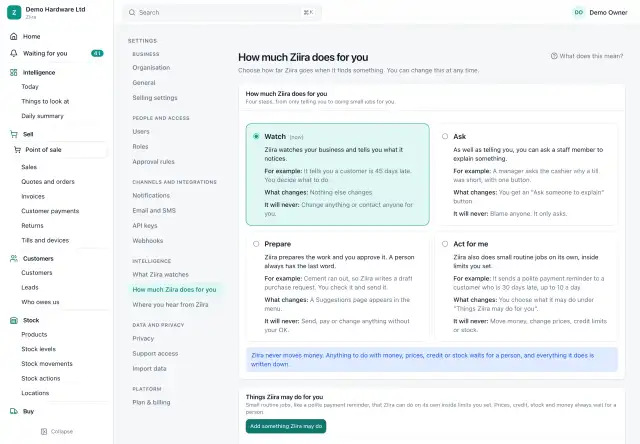
Task: Click the Search input field
Action: point(222,13)
